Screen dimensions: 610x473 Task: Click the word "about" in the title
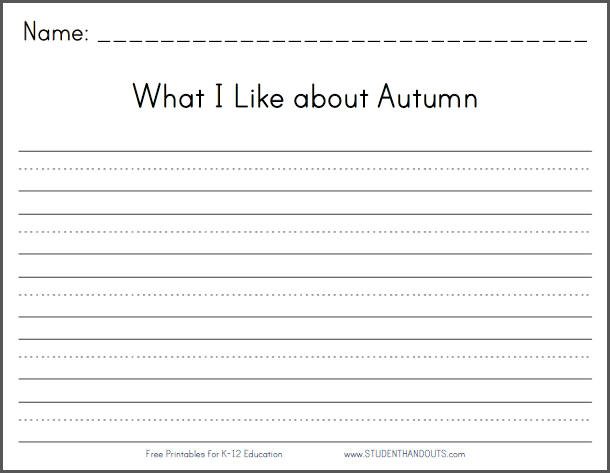click(331, 98)
